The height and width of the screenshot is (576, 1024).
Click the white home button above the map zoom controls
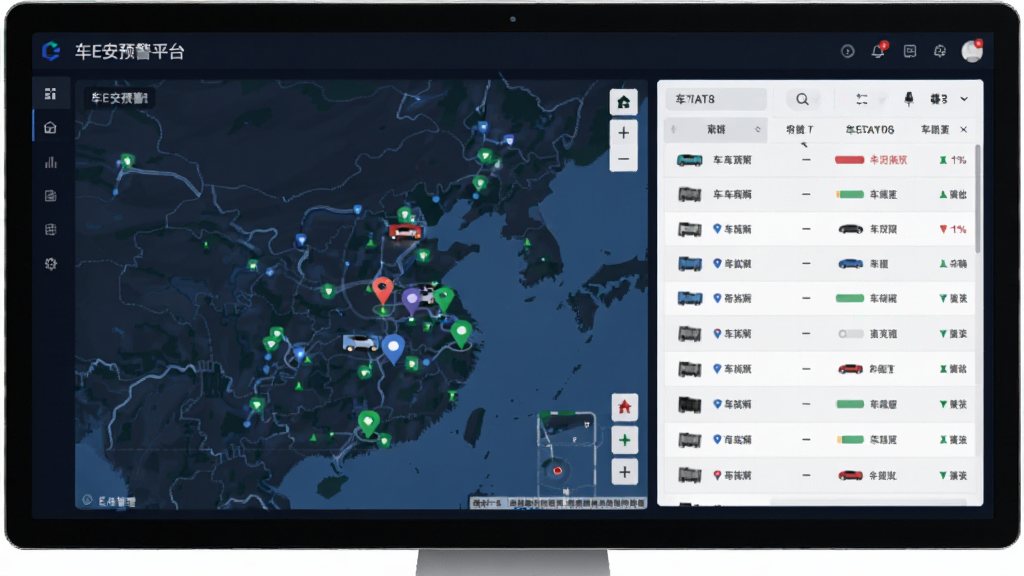[x=624, y=102]
